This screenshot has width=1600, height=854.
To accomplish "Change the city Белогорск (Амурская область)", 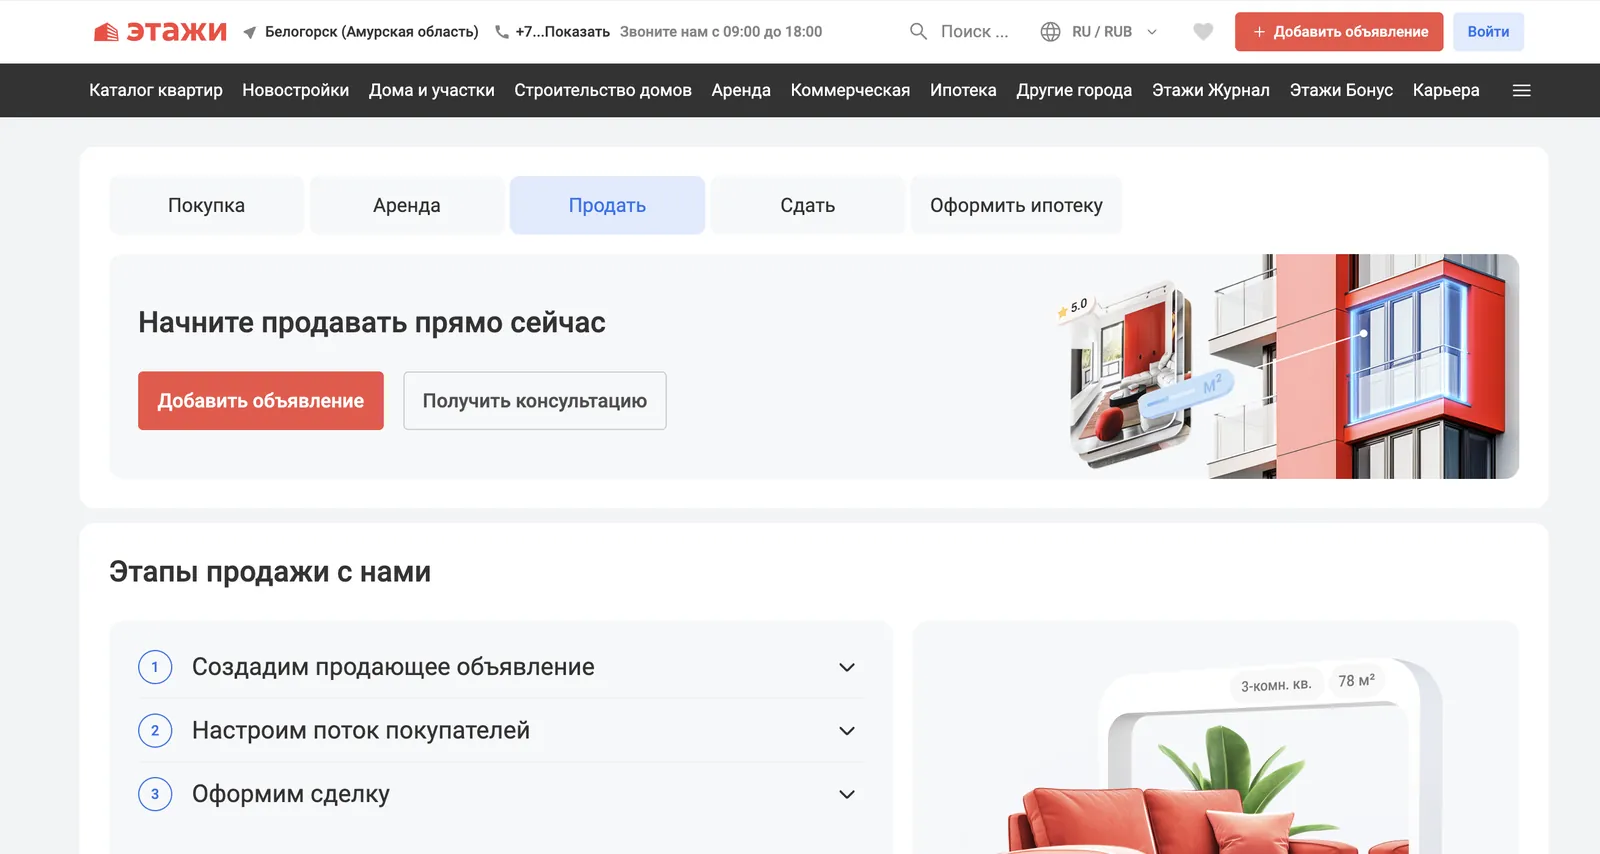I will (372, 32).
